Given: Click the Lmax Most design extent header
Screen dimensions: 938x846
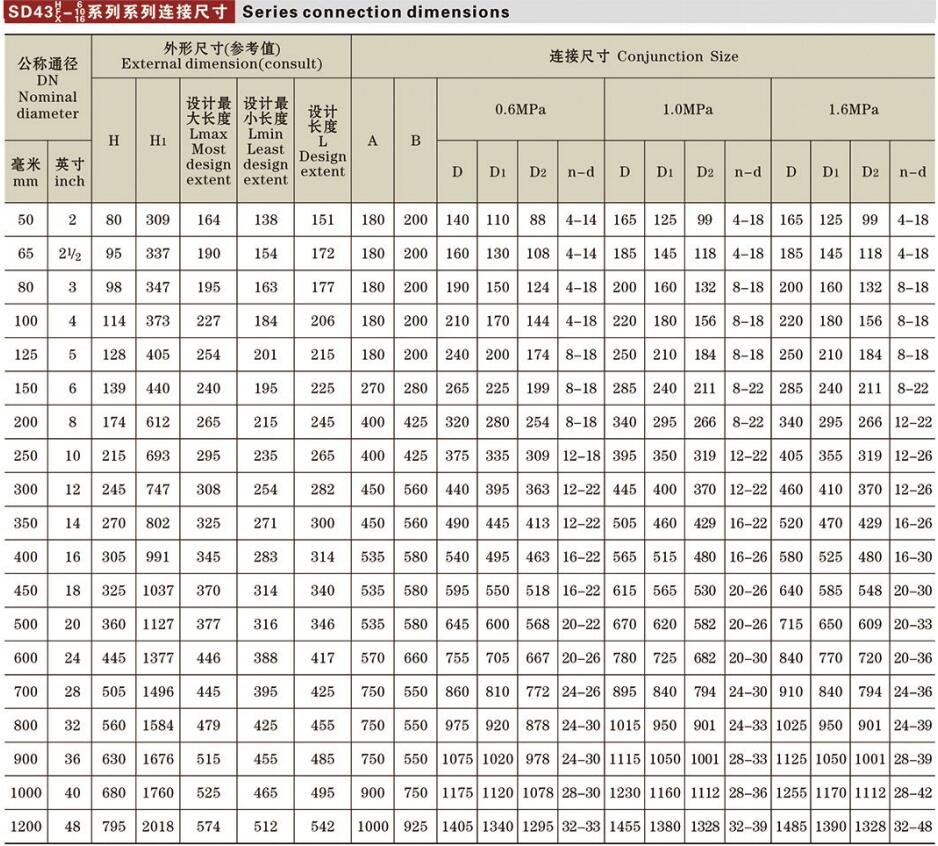Looking at the screenshot, I should [207, 140].
